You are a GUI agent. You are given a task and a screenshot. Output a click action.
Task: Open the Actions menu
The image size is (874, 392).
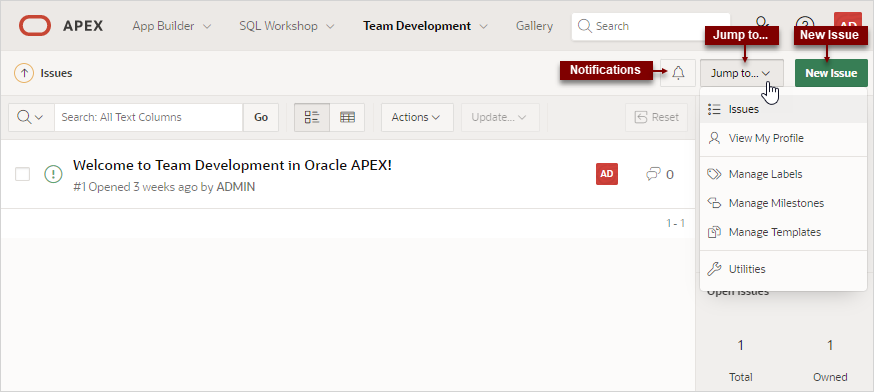417,117
